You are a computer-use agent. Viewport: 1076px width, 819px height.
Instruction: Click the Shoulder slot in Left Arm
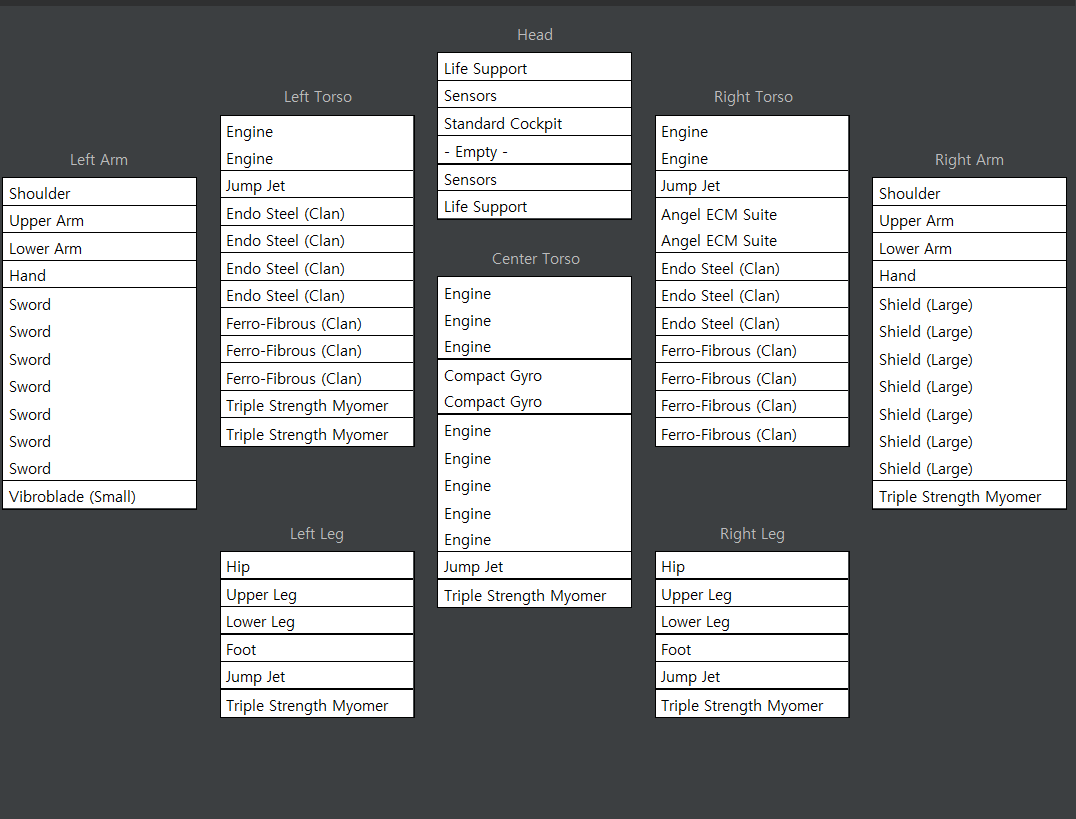[x=99, y=193]
